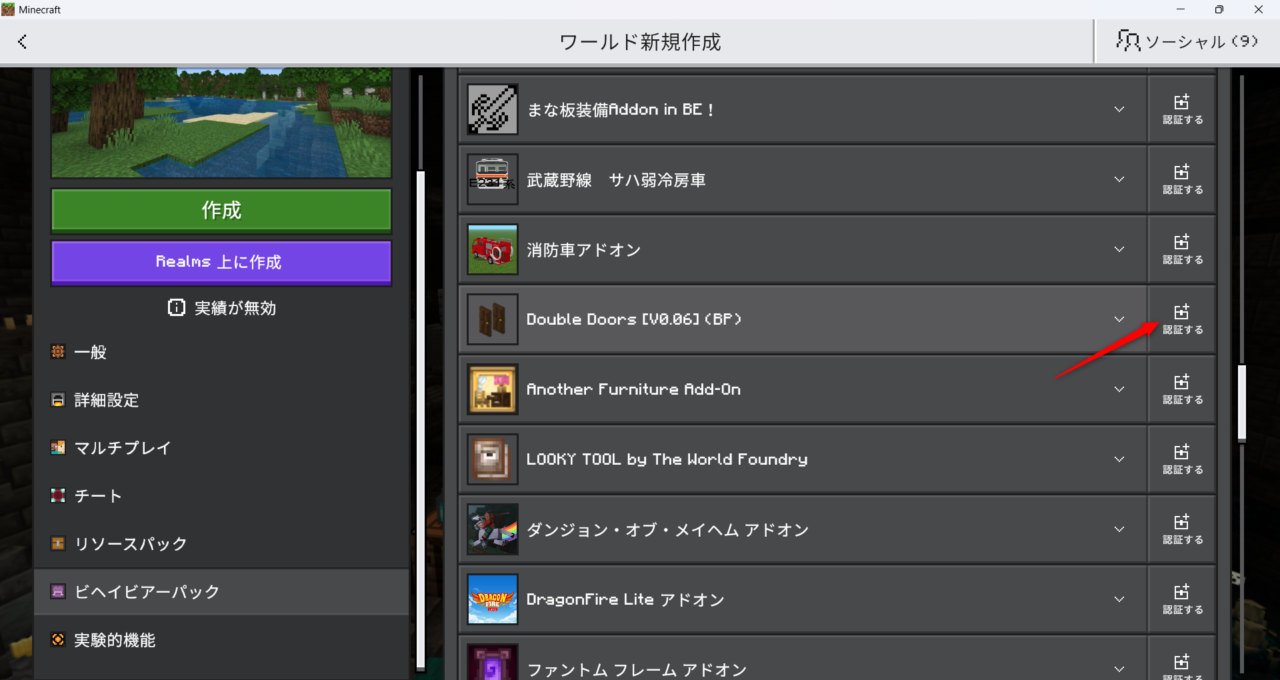Activate the ダンジョン・オブ・メイヘム アドオン pack
1280x680 pixels.
point(1182,529)
